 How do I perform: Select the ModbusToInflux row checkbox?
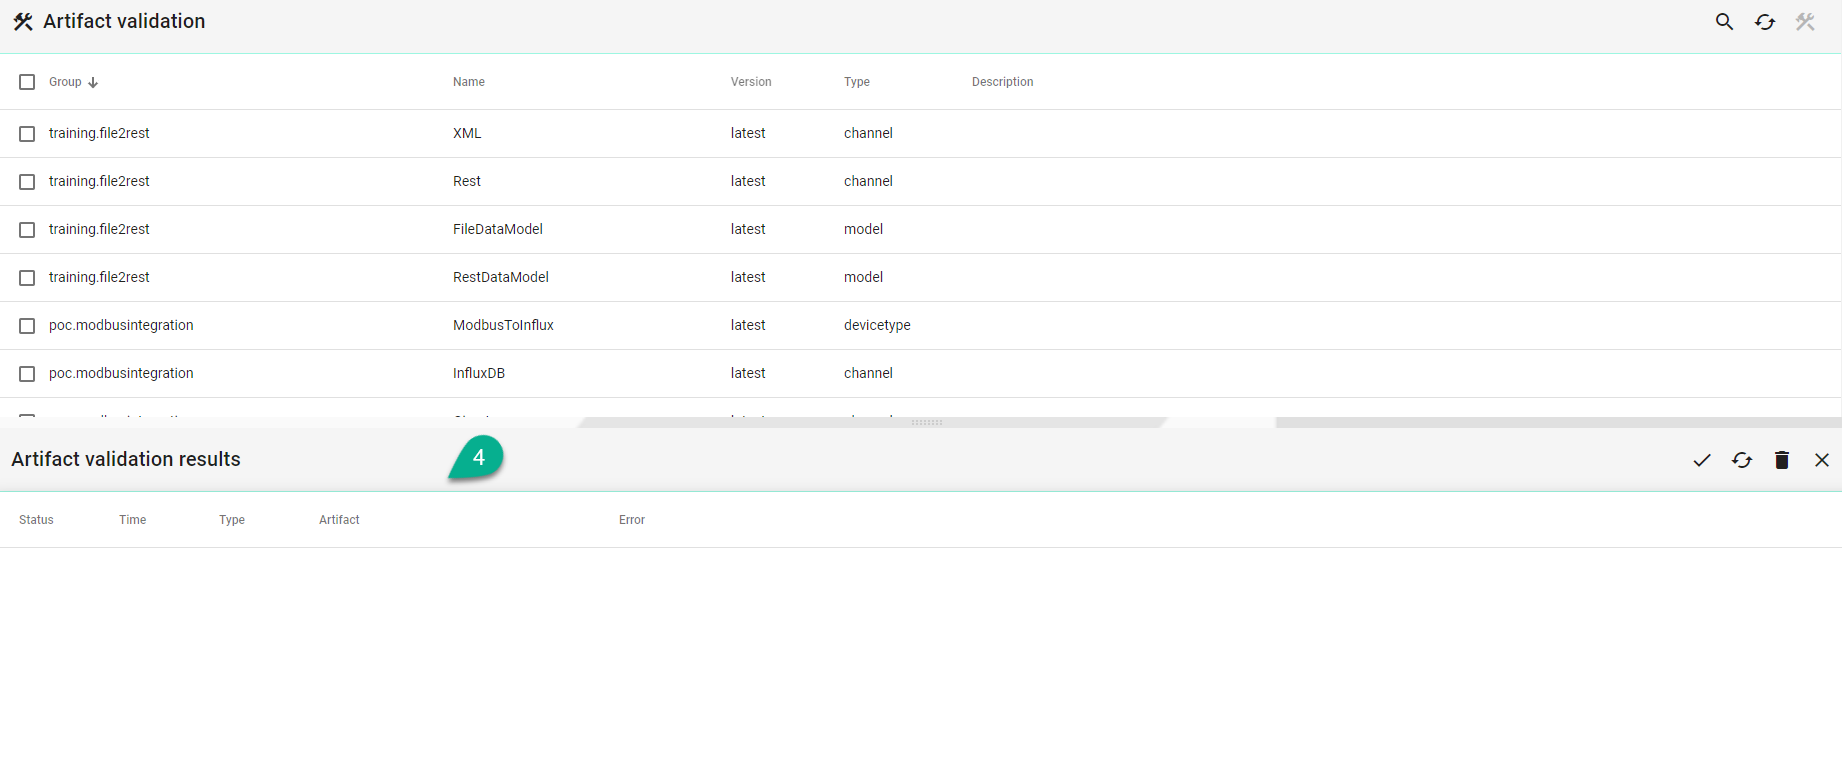pos(27,326)
